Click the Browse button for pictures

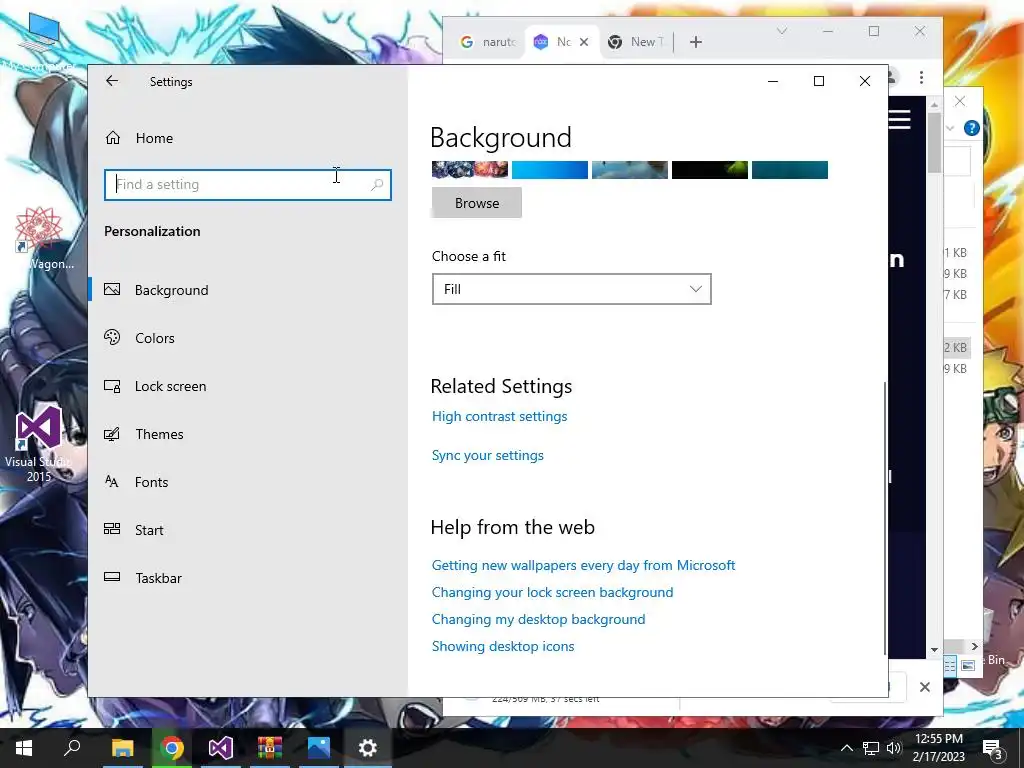[x=477, y=203]
